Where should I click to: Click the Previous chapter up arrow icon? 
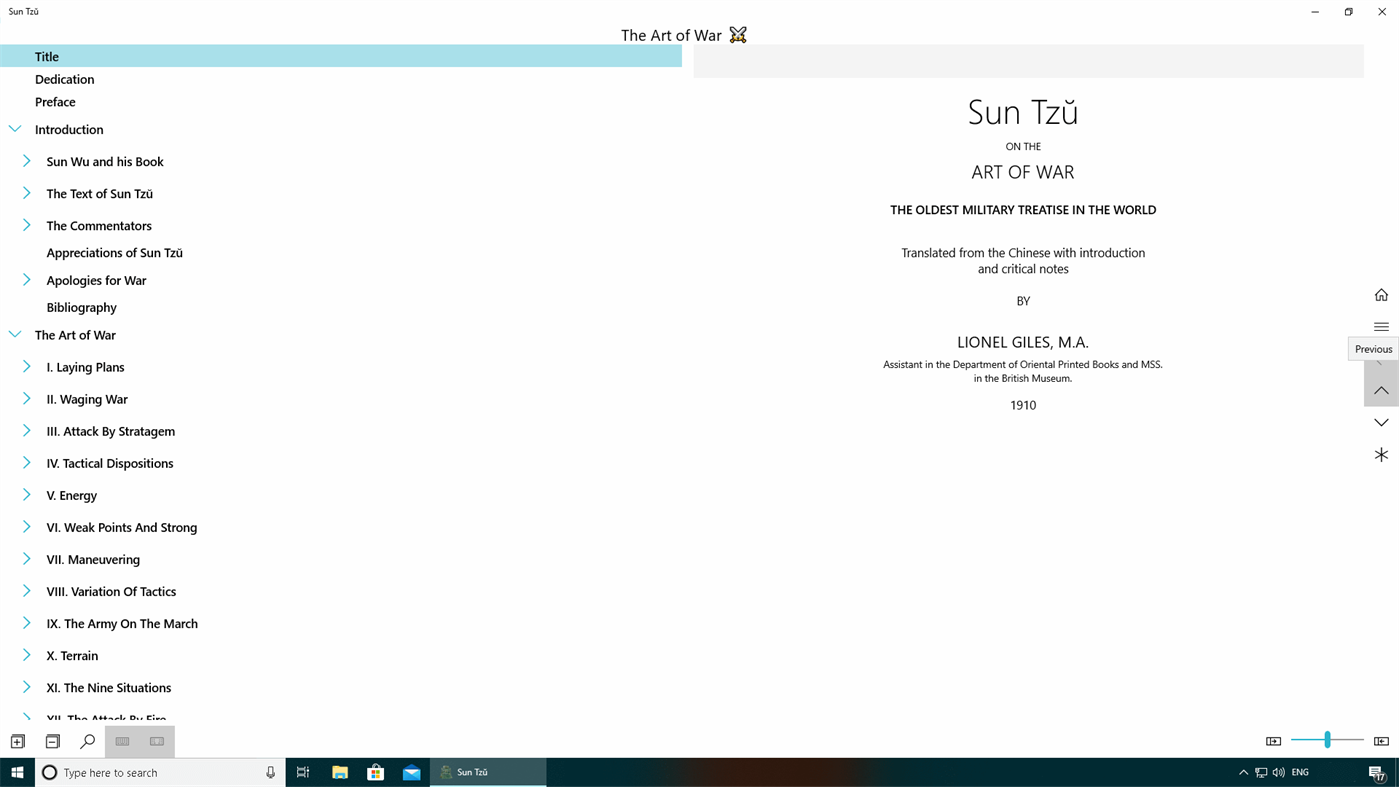point(1381,390)
